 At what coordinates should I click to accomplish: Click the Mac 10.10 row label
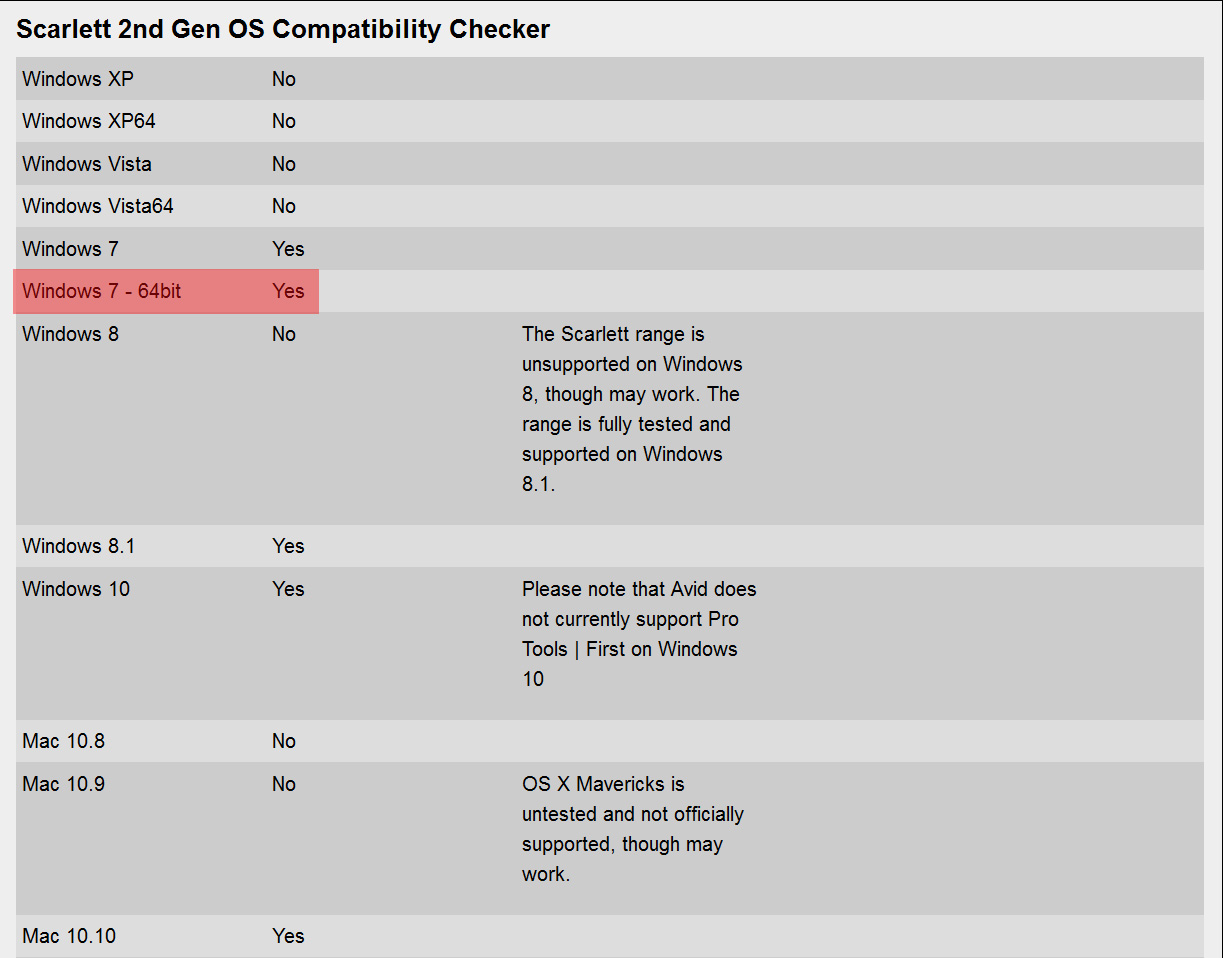tap(69, 936)
